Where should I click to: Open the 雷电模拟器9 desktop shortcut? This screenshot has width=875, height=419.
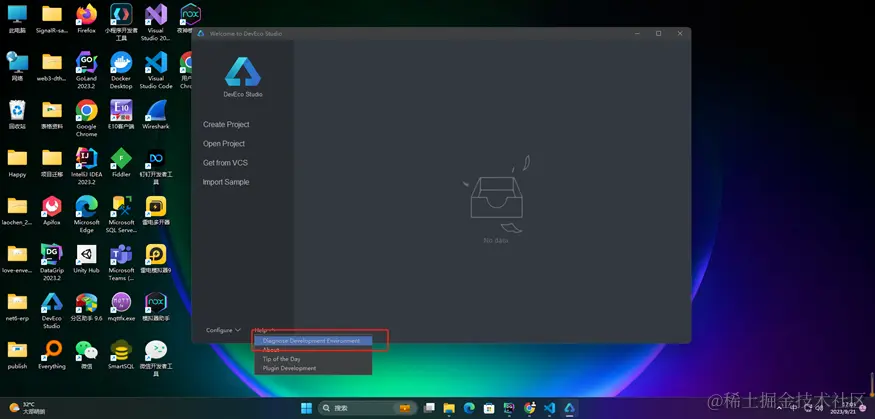156,259
